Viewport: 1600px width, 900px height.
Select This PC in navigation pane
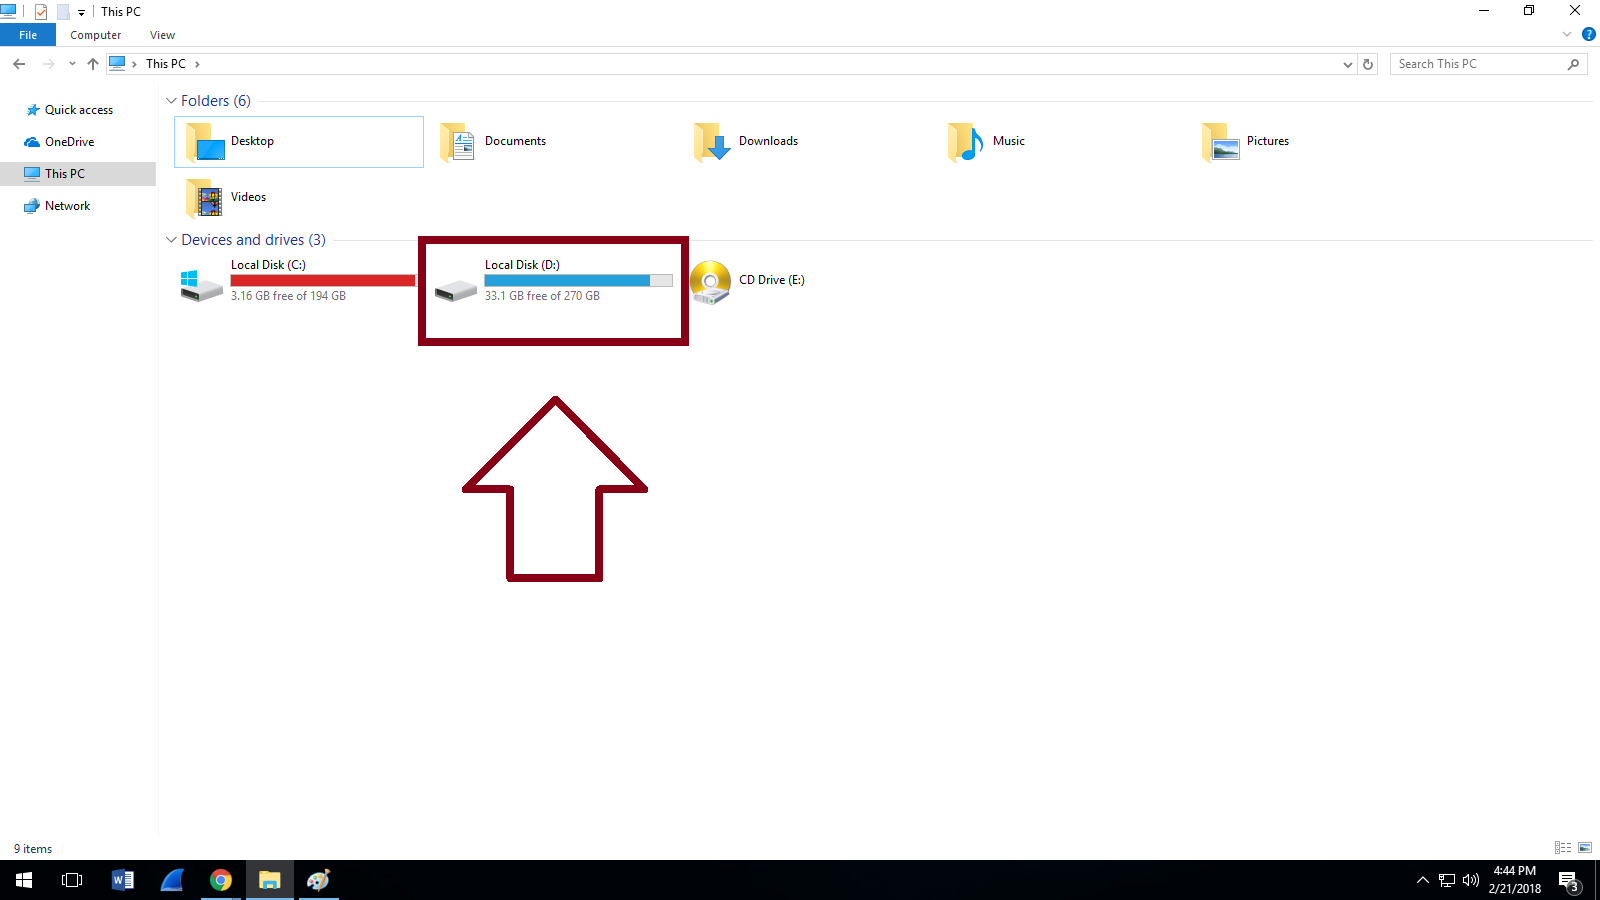coord(65,174)
